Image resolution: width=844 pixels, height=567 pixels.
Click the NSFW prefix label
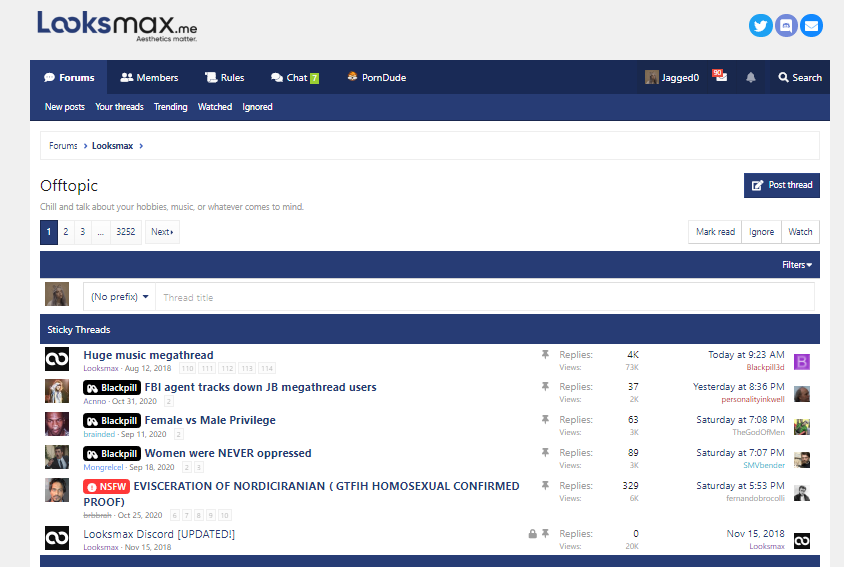(x=107, y=487)
